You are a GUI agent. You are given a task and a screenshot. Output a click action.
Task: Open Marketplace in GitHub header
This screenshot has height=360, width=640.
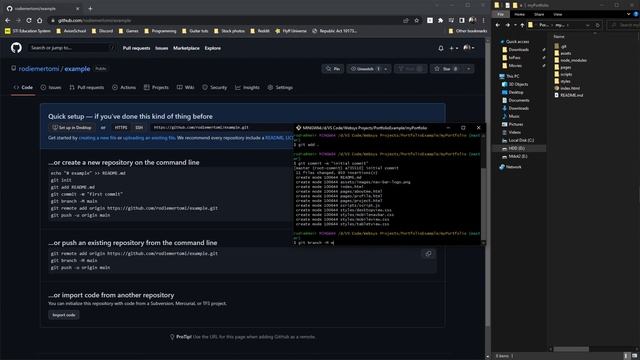pyautogui.click(x=186, y=48)
